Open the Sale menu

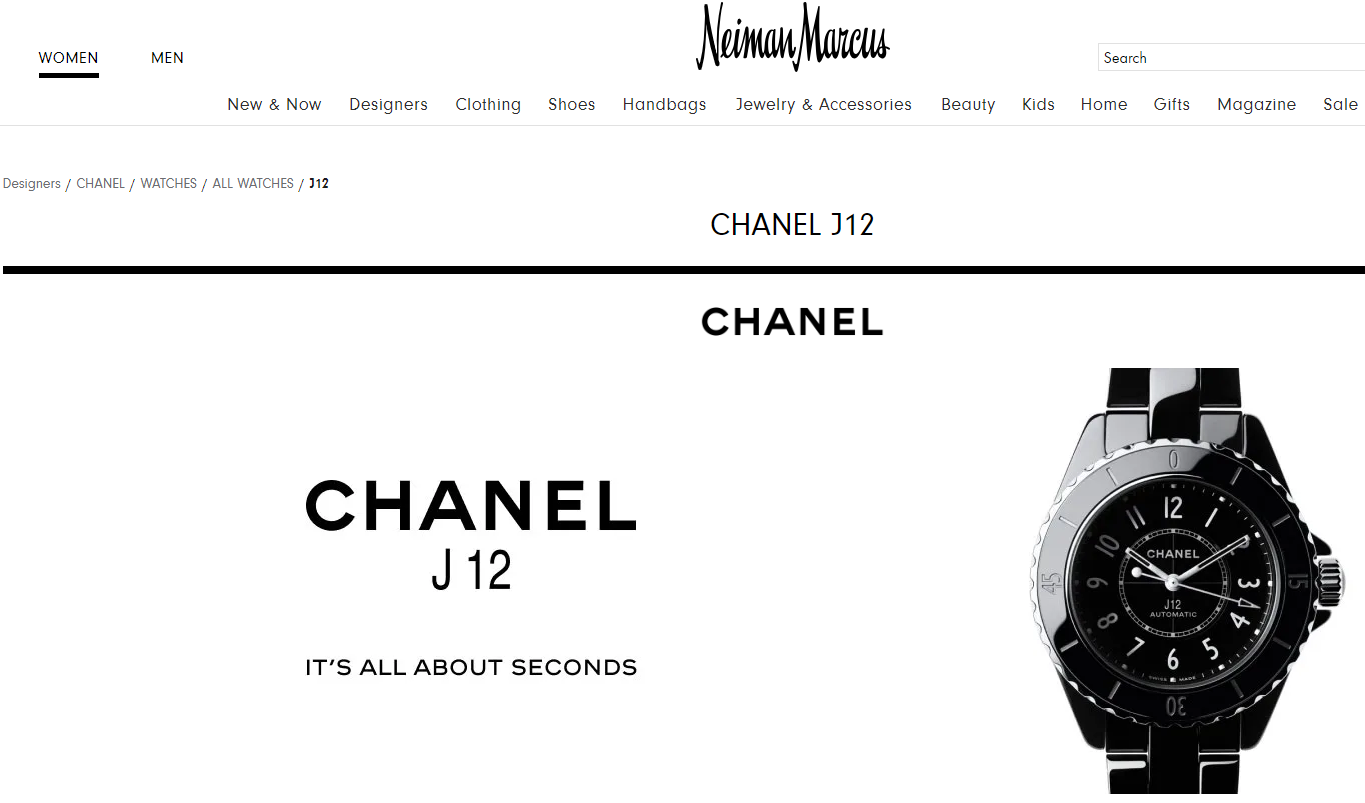point(1340,104)
